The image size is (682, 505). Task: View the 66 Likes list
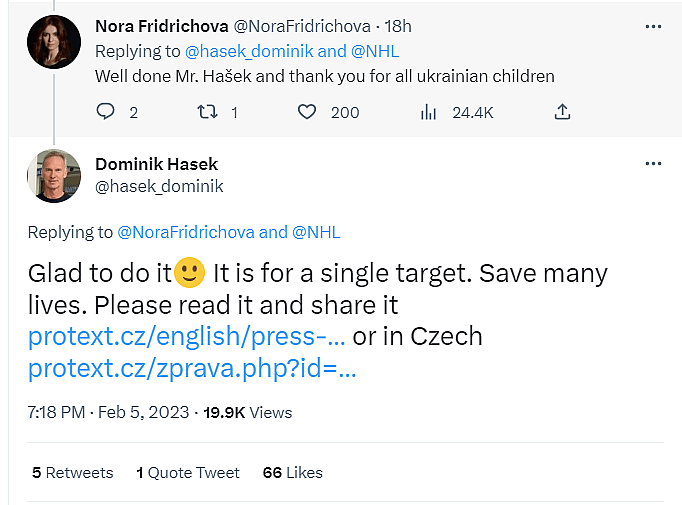coord(292,472)
